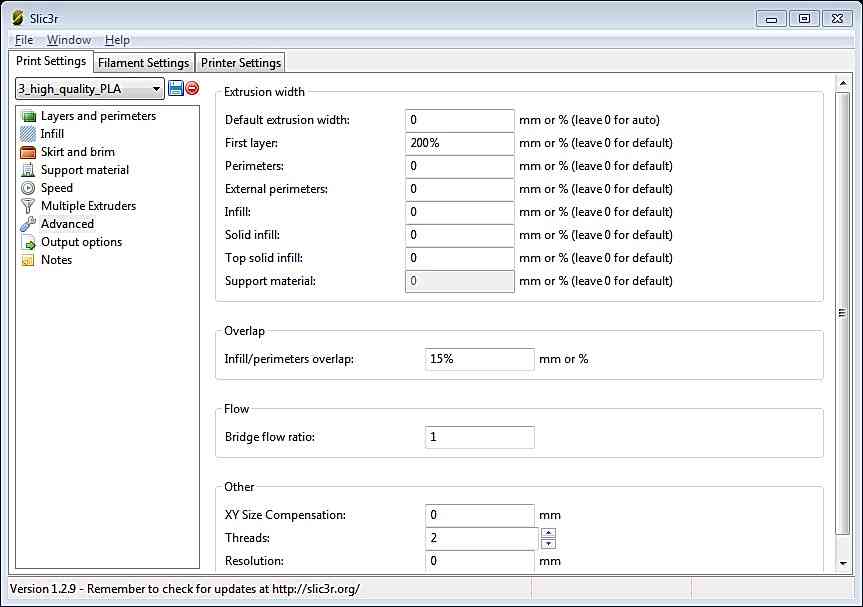863x607 pixels.
Task: Click the save preset floppy disk icon
Action: 176,89
